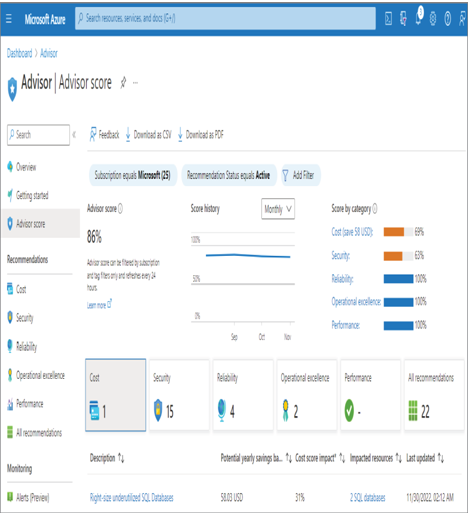Select the Security tile showing 15
Image resolution: width=468 pixels, height=513 pixels.
click(179, 395)
